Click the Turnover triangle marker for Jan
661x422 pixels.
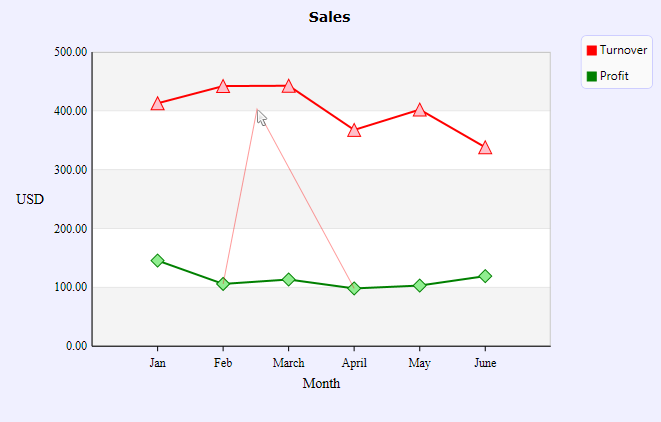coord(158,103)
